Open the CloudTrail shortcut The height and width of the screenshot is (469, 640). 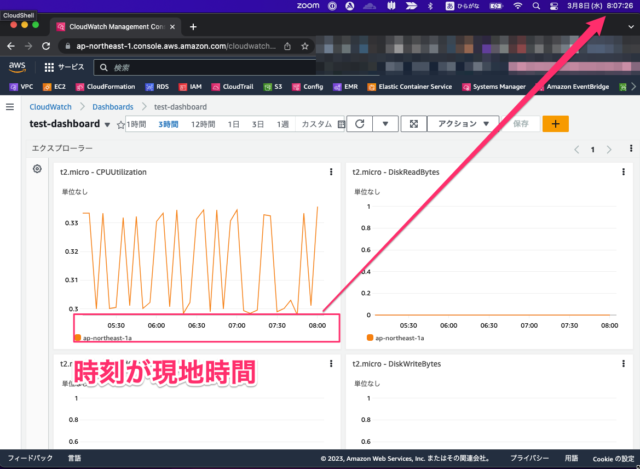(232, 87)
